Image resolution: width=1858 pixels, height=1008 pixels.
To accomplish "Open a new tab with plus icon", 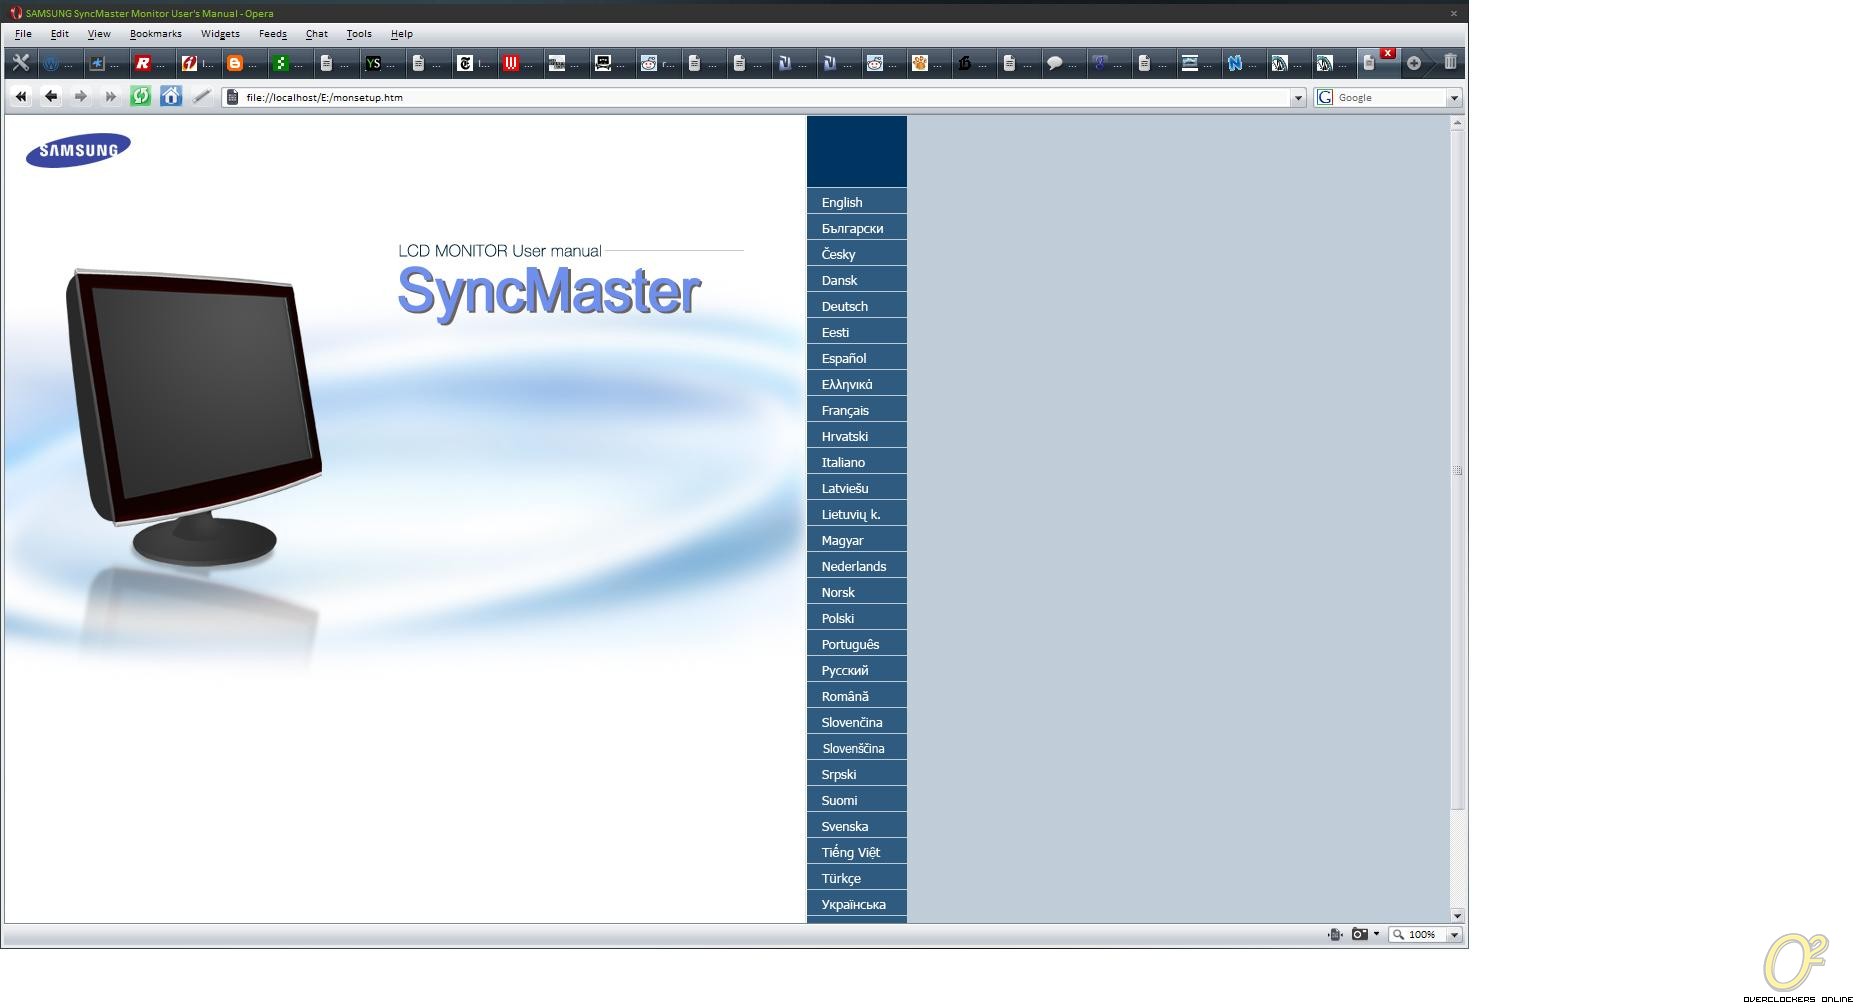I will click(1414, 63).
